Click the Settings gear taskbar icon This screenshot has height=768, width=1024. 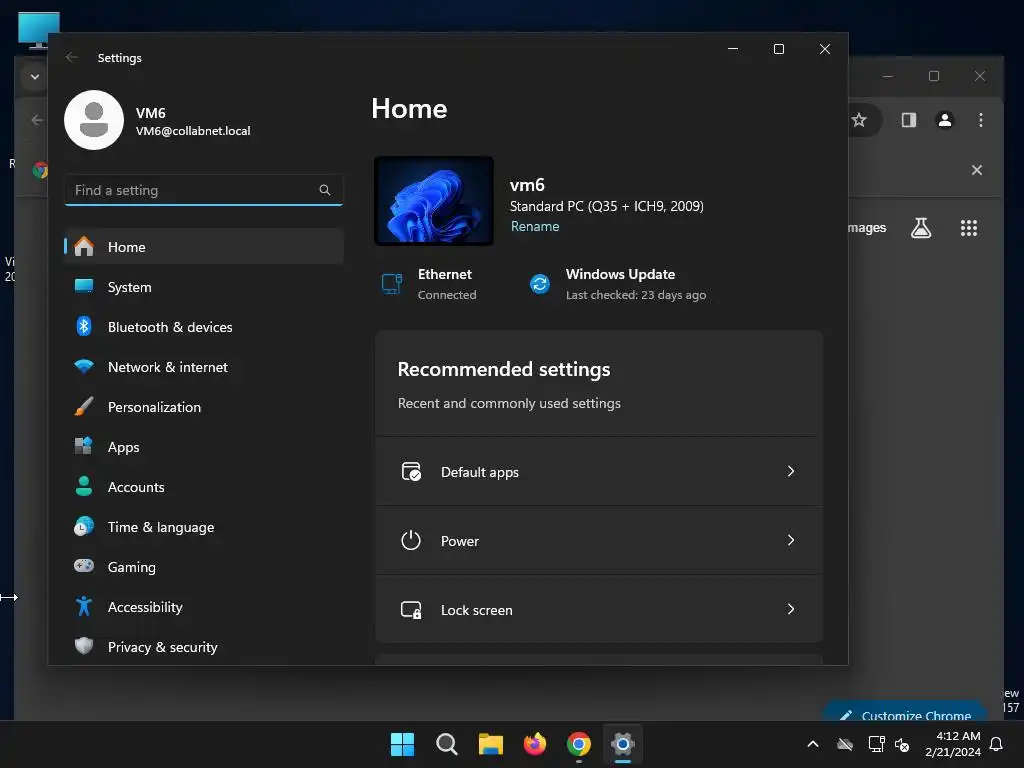pyautogui.click(x=622, y=744)
